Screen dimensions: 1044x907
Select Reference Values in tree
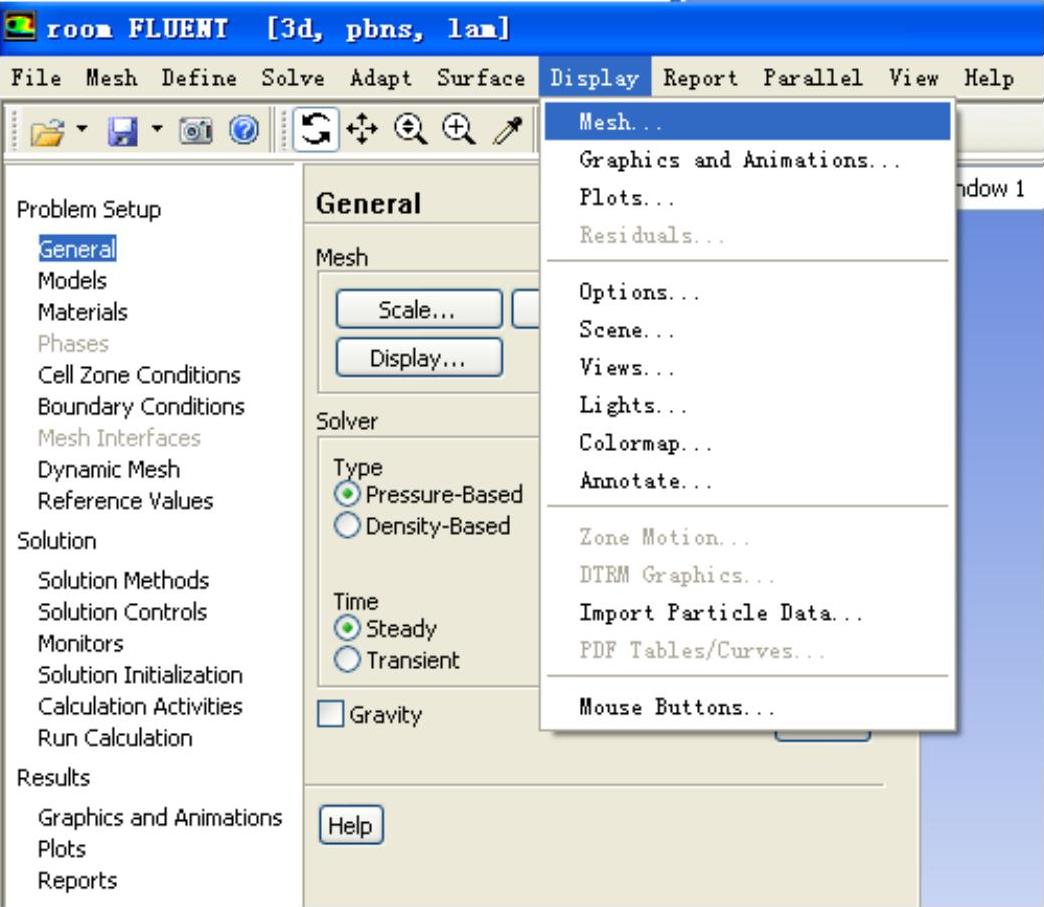pyautogui.click(x=125, y=501)
